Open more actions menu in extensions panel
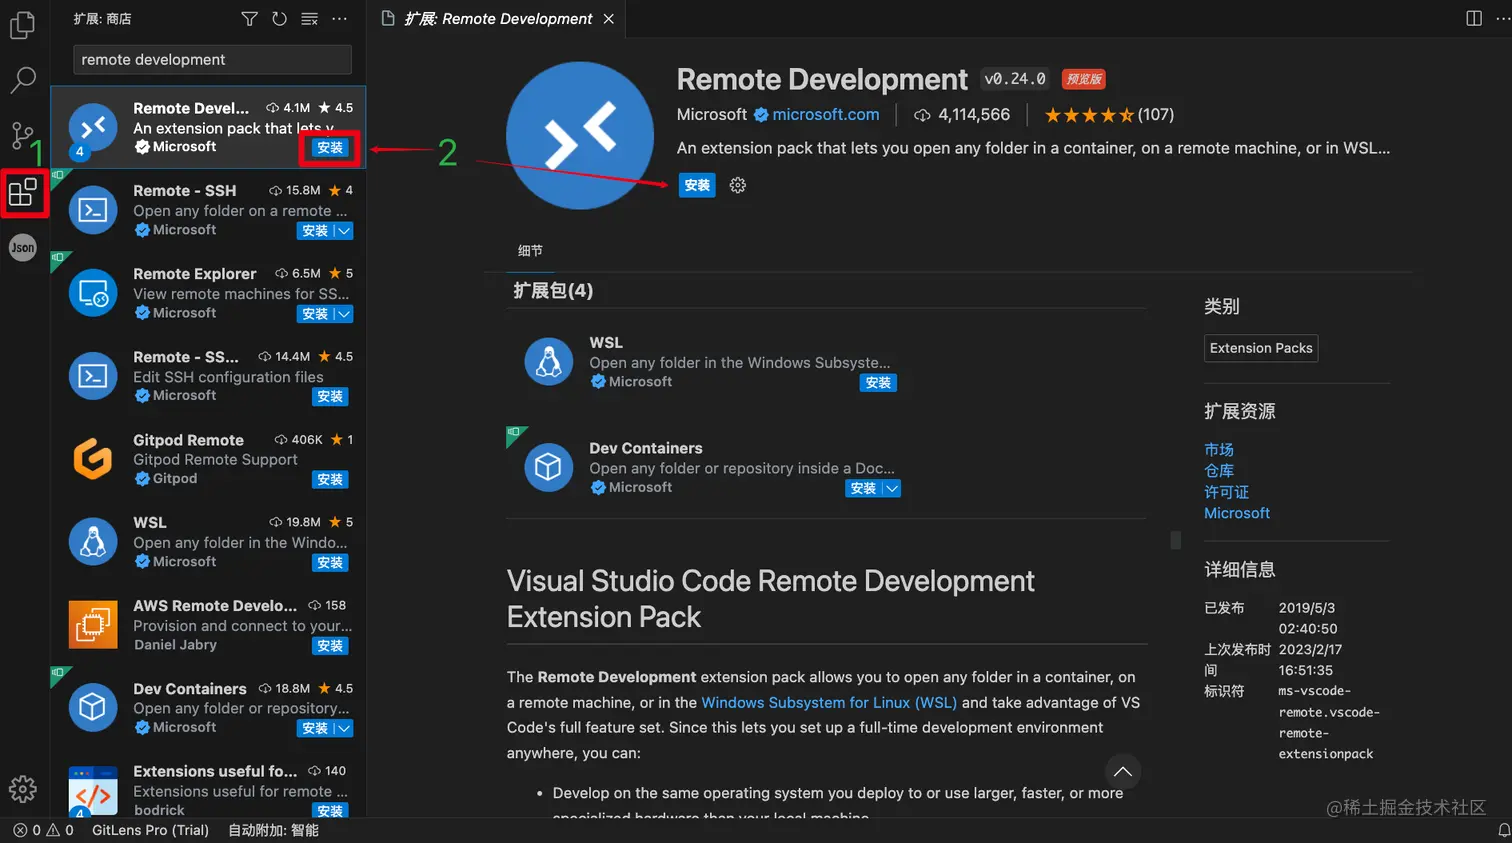The width and height of the screenshot is (1512, 843). (x=340, y=19)
